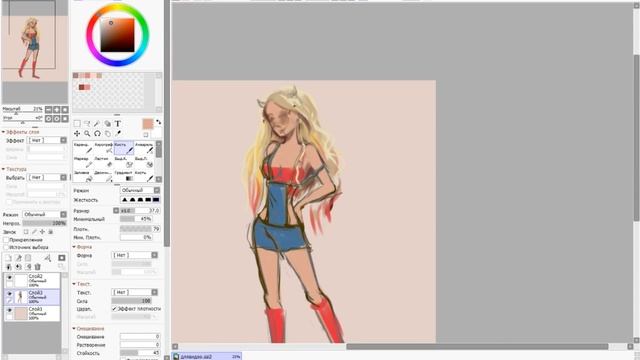Select the top layer Слой row
Image resolution: width=640 pixels, height=360 pixels.
coord(32,280)
